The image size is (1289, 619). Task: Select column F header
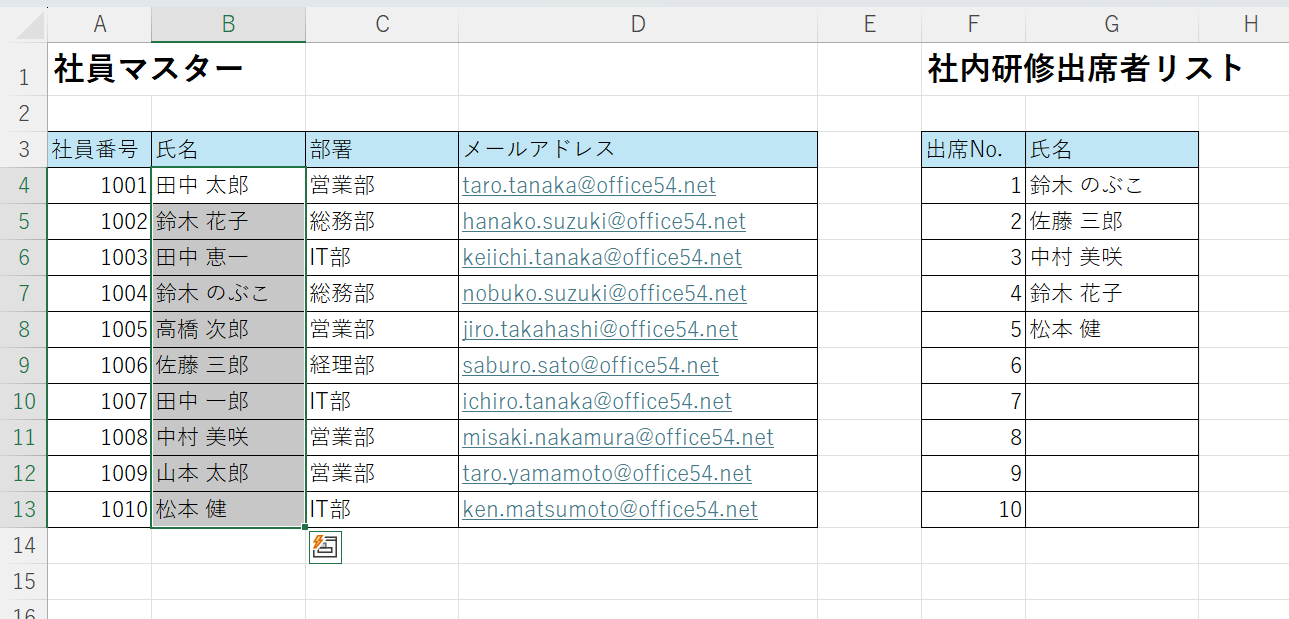coord(973,25)
